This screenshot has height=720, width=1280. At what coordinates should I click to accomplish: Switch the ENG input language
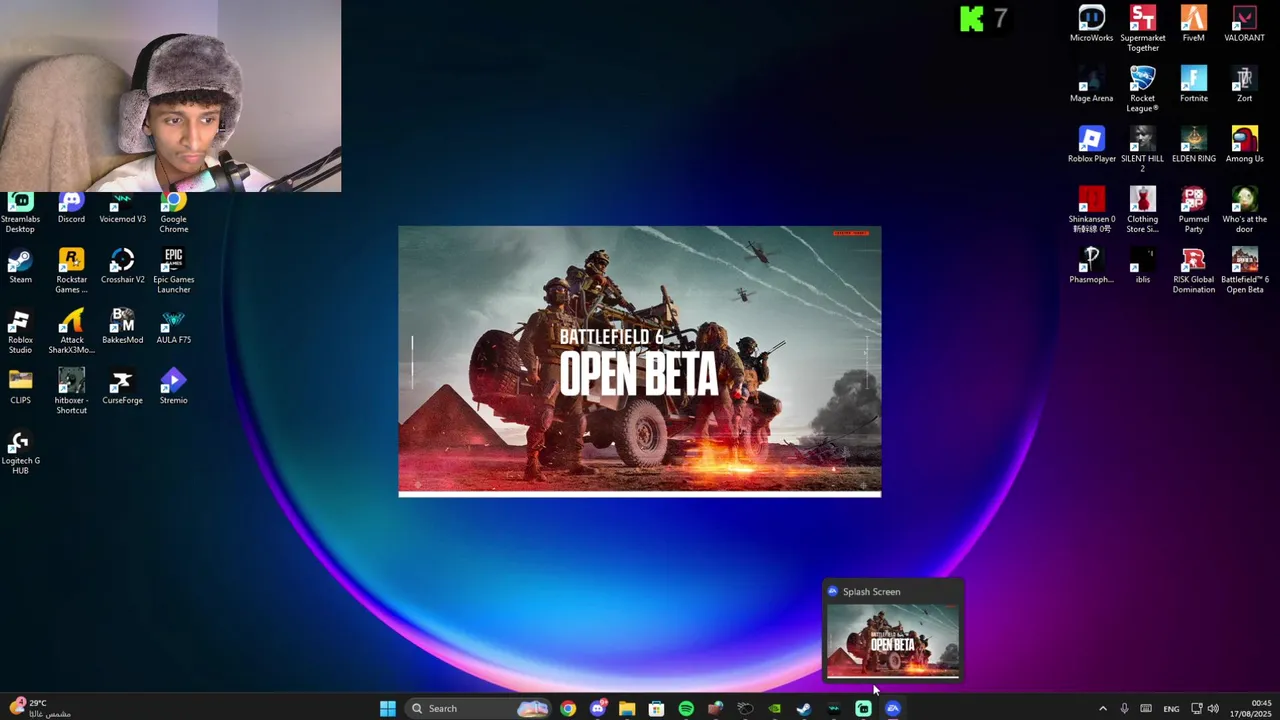[x=1171, y=708]
